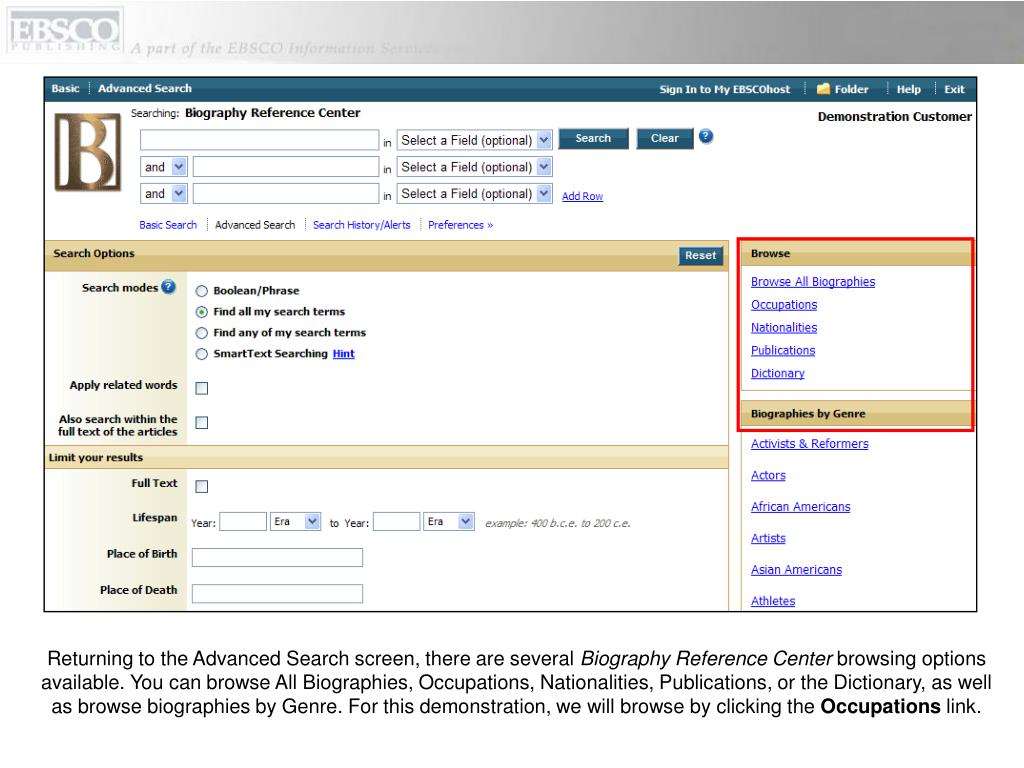
Task: Select Find all my search terms
Action: click(202, 312)
